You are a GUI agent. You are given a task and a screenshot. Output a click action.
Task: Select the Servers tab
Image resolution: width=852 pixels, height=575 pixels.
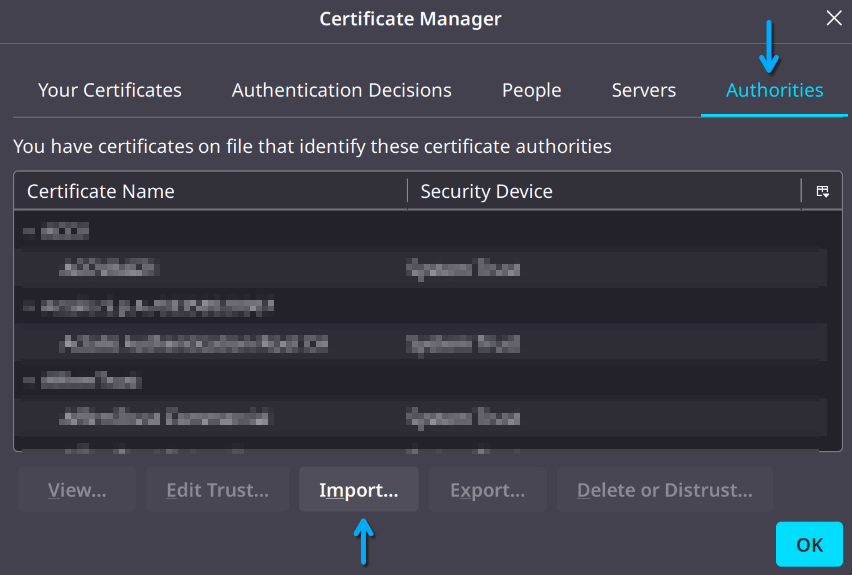(644, 90)
